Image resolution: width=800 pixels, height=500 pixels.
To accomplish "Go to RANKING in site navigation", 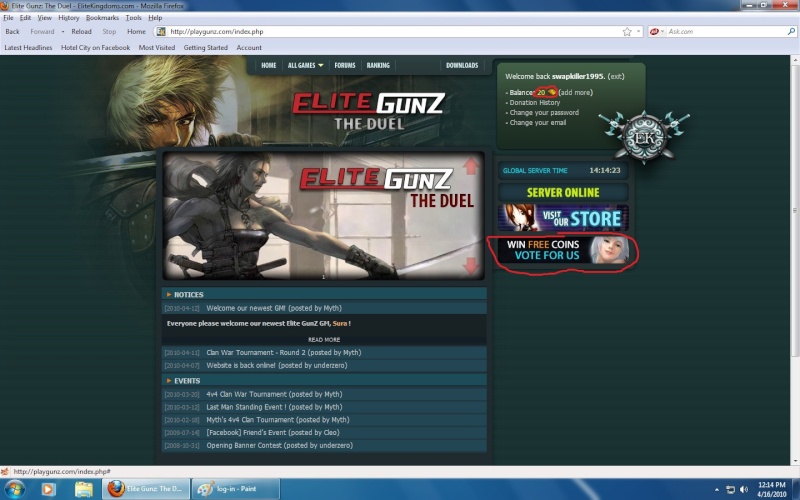I will pos(378,65).
